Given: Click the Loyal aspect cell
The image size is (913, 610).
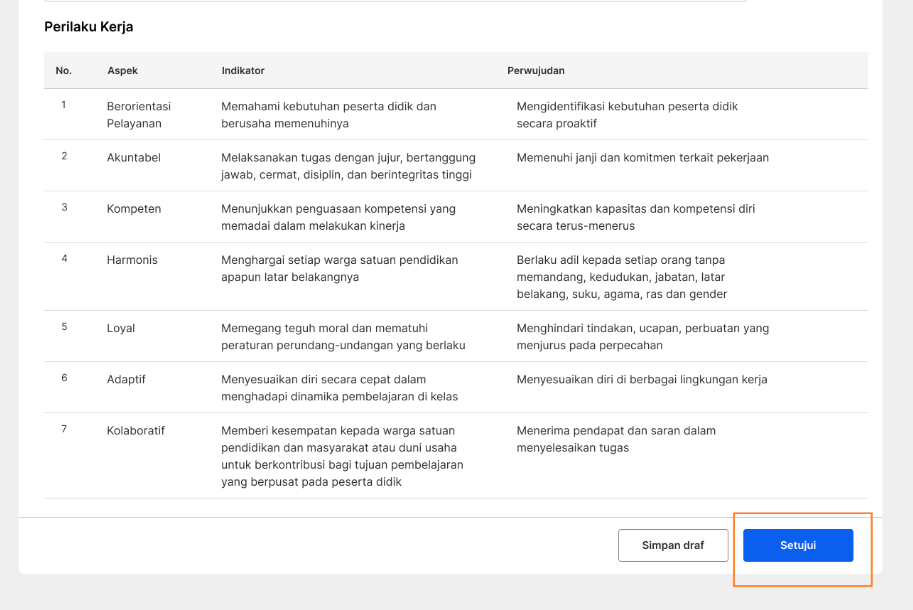Looking at the screenshot, I should 121,328.
